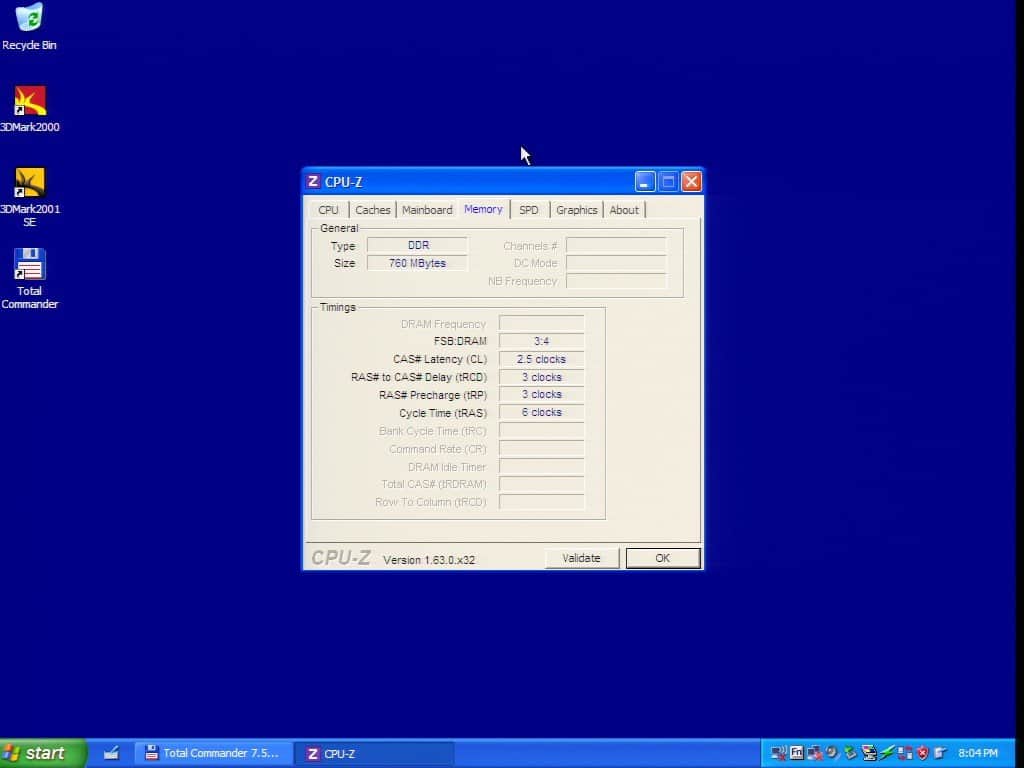Click the disconnected network computers tray icon

[814, 753]
